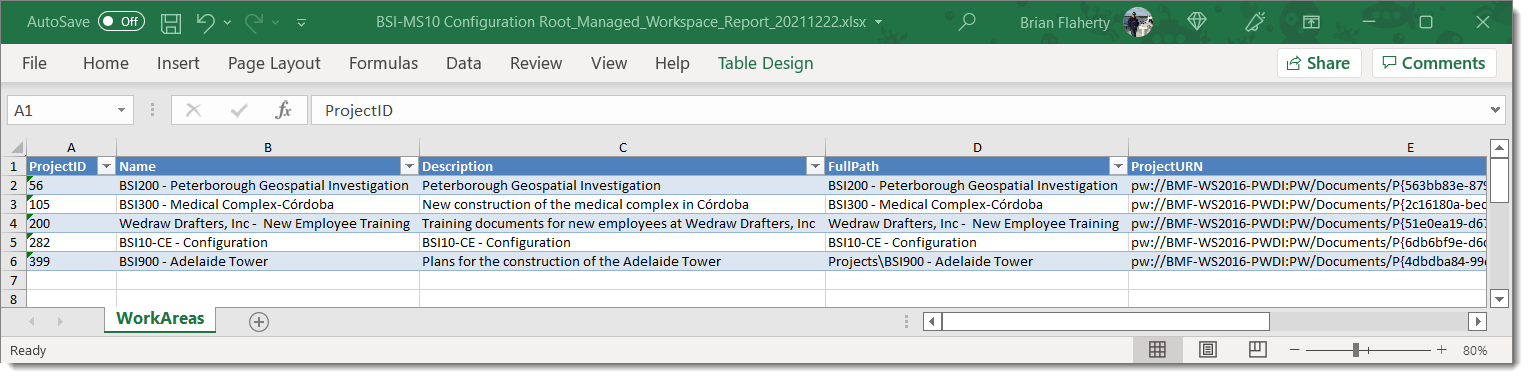Click the Redo arrow icon
The width and height of the screenshot is (1528, 378).
253,21
